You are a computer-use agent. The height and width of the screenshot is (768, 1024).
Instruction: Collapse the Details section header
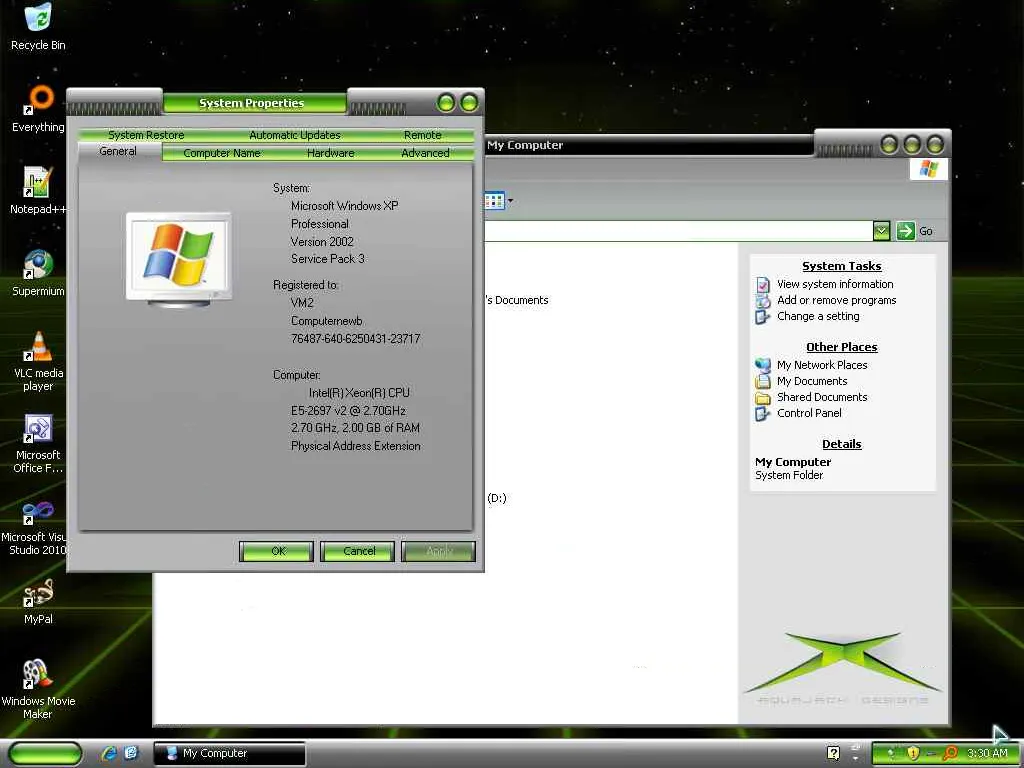[841, 444]
